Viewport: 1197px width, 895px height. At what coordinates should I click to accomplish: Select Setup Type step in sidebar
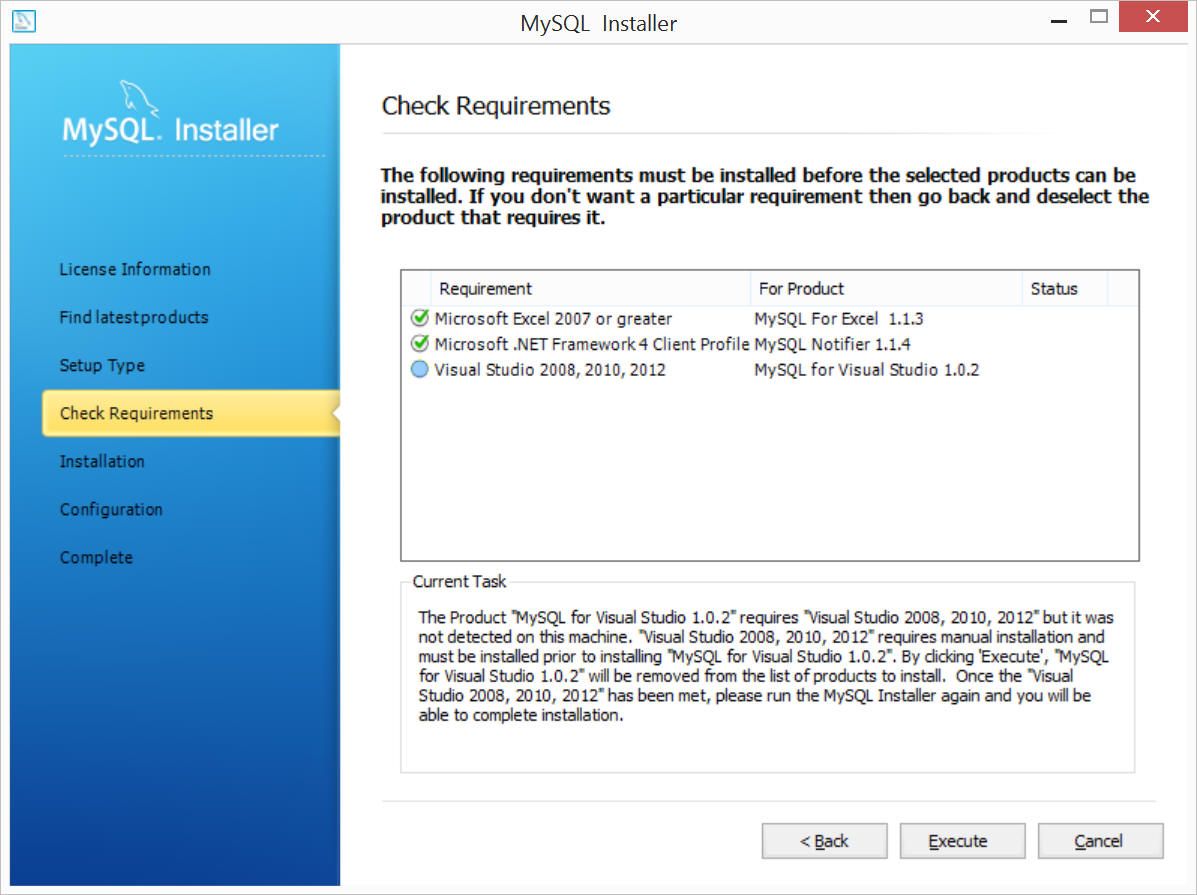tap(102, 366)
